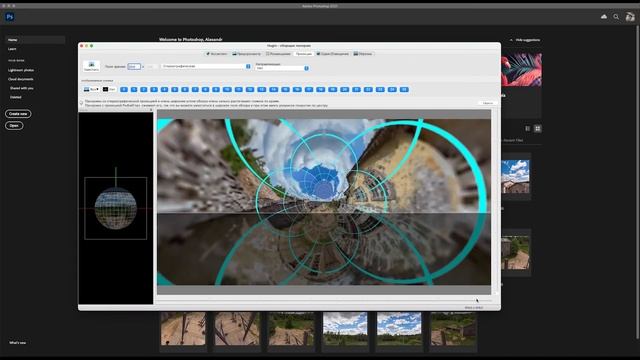Click the panorama preview image in Hugin

(x=324, y=202)
